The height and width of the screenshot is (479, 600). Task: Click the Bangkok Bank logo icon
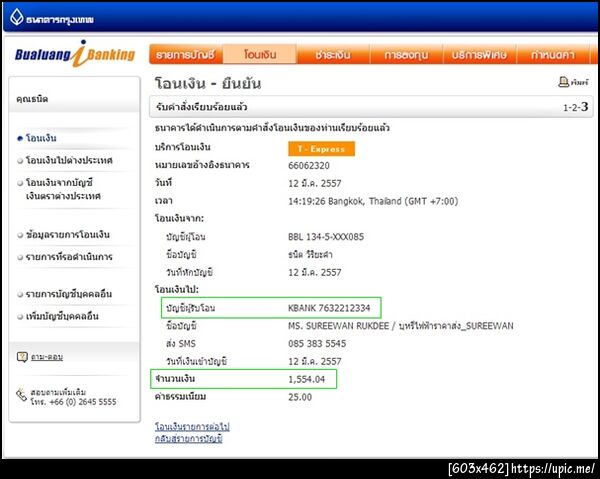click(x=16, y=17)
